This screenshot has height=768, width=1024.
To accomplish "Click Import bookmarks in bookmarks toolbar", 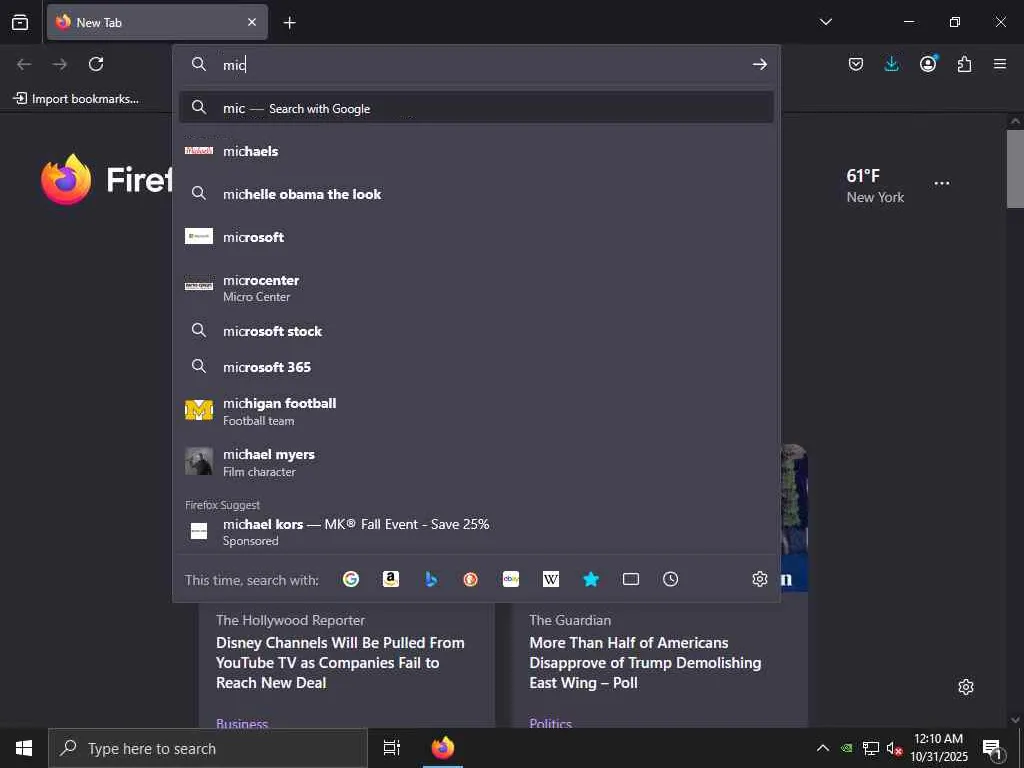I will [x=76, y=99].
